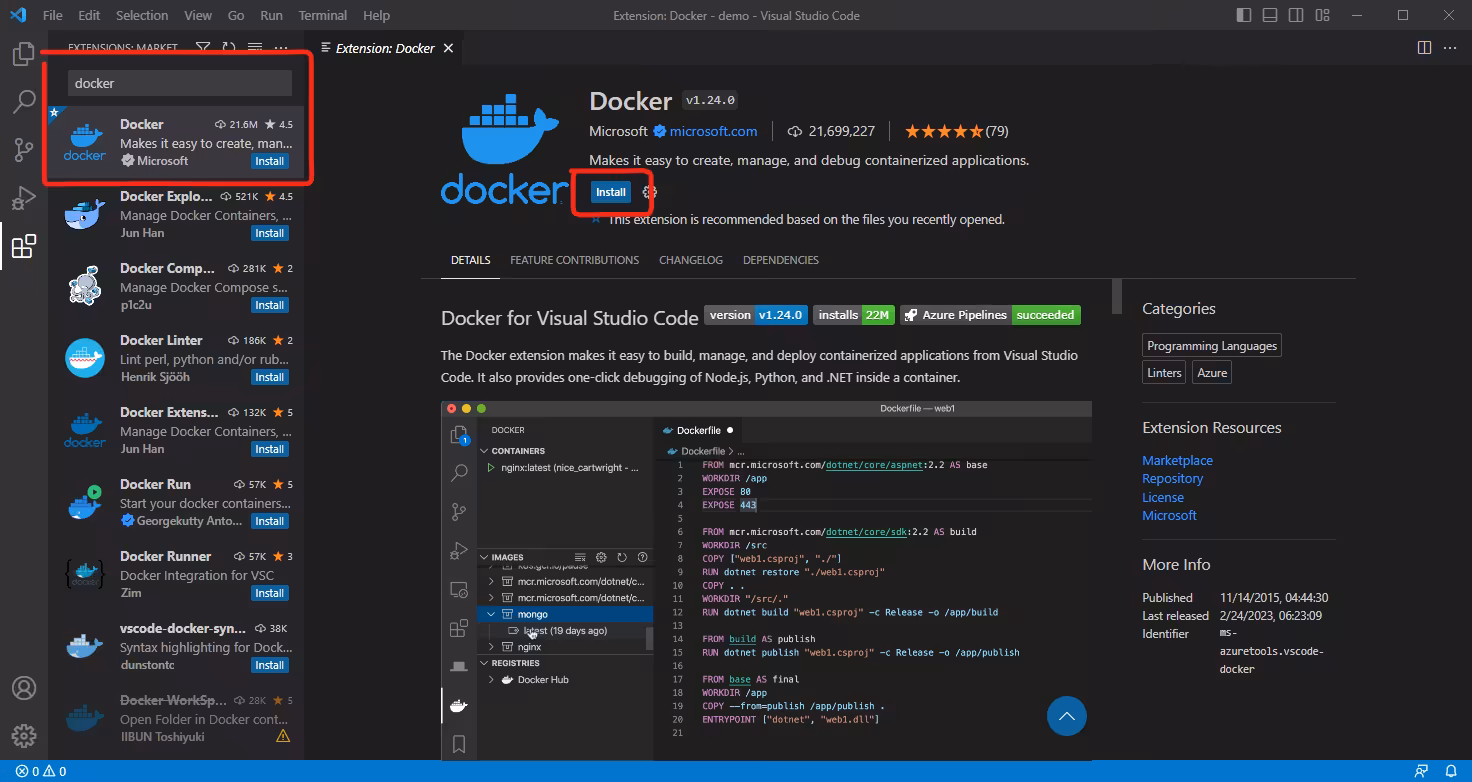Select the Details tab
The width and height of the screenshot is (1472, 782).
point(470,260)
